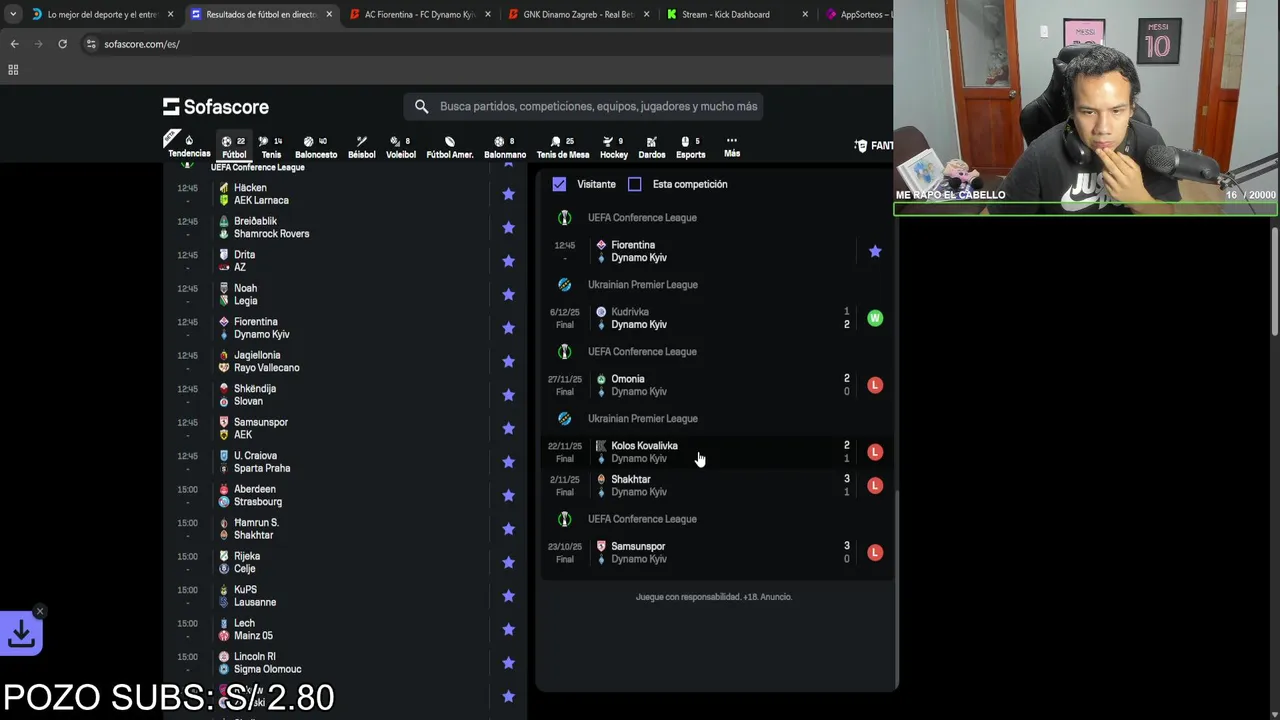Toggle favorite star for Drita vs AZ
The image size is (1280, 720).
pyautogui.click(x=508, y=261)
